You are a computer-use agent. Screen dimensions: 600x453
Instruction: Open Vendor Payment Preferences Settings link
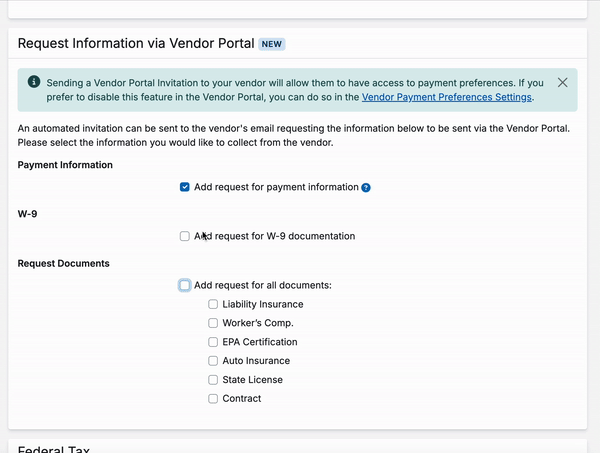(x=447, y=97)
